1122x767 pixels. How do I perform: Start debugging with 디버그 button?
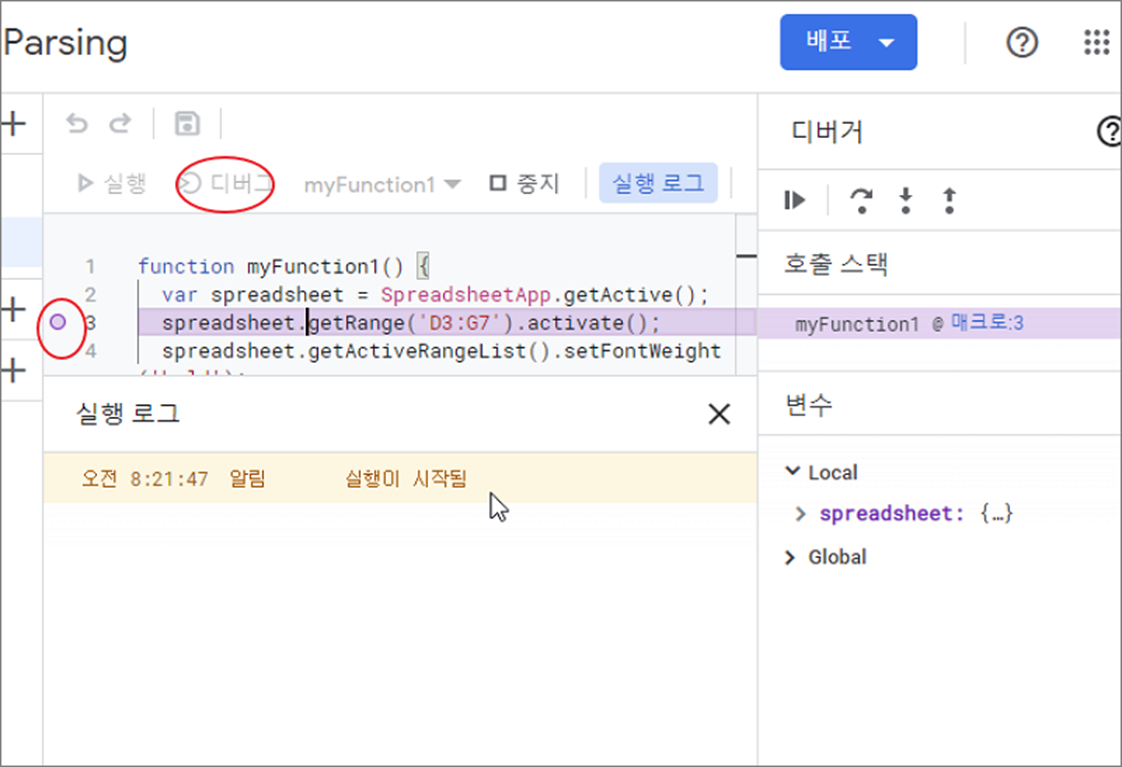coord(225,184)
